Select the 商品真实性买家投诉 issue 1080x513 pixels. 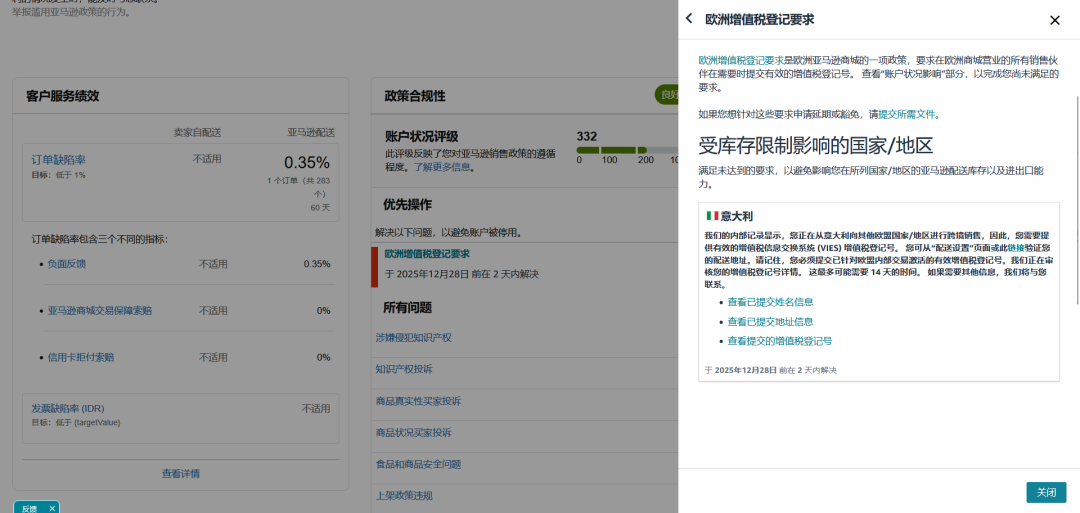pos(418,401)
